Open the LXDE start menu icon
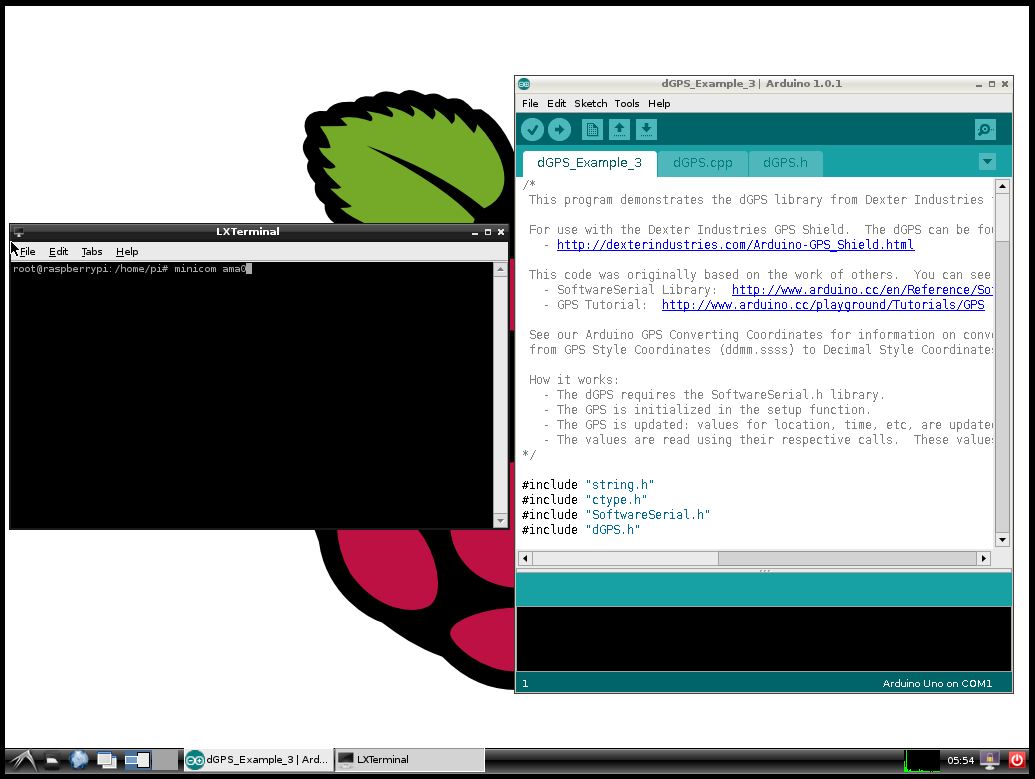This screenshot has height=779, width=1035. click(x=23, y=760)
